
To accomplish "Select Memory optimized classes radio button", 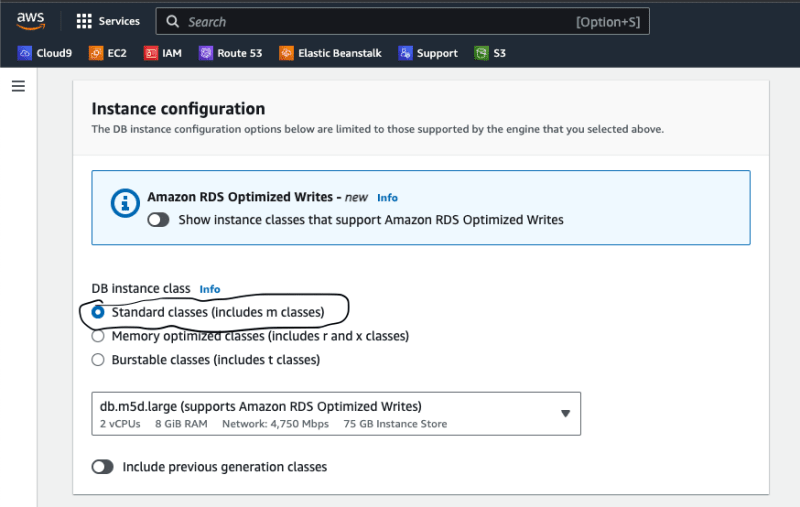I will [98, 336].
